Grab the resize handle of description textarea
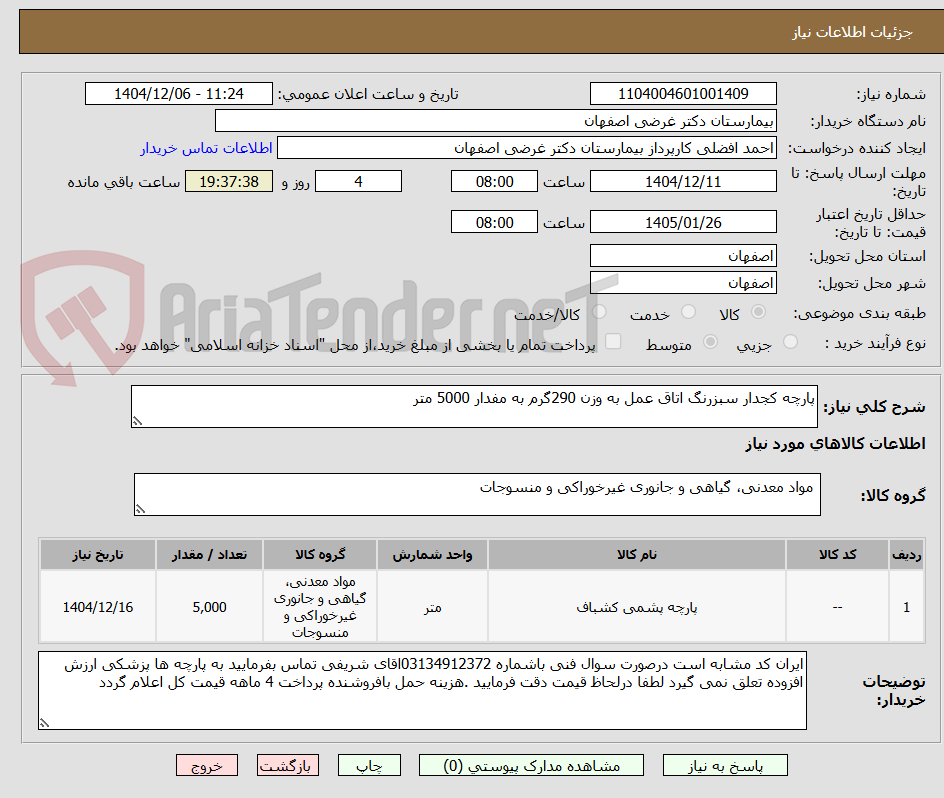The image size is (944, 798). [138, 421]
